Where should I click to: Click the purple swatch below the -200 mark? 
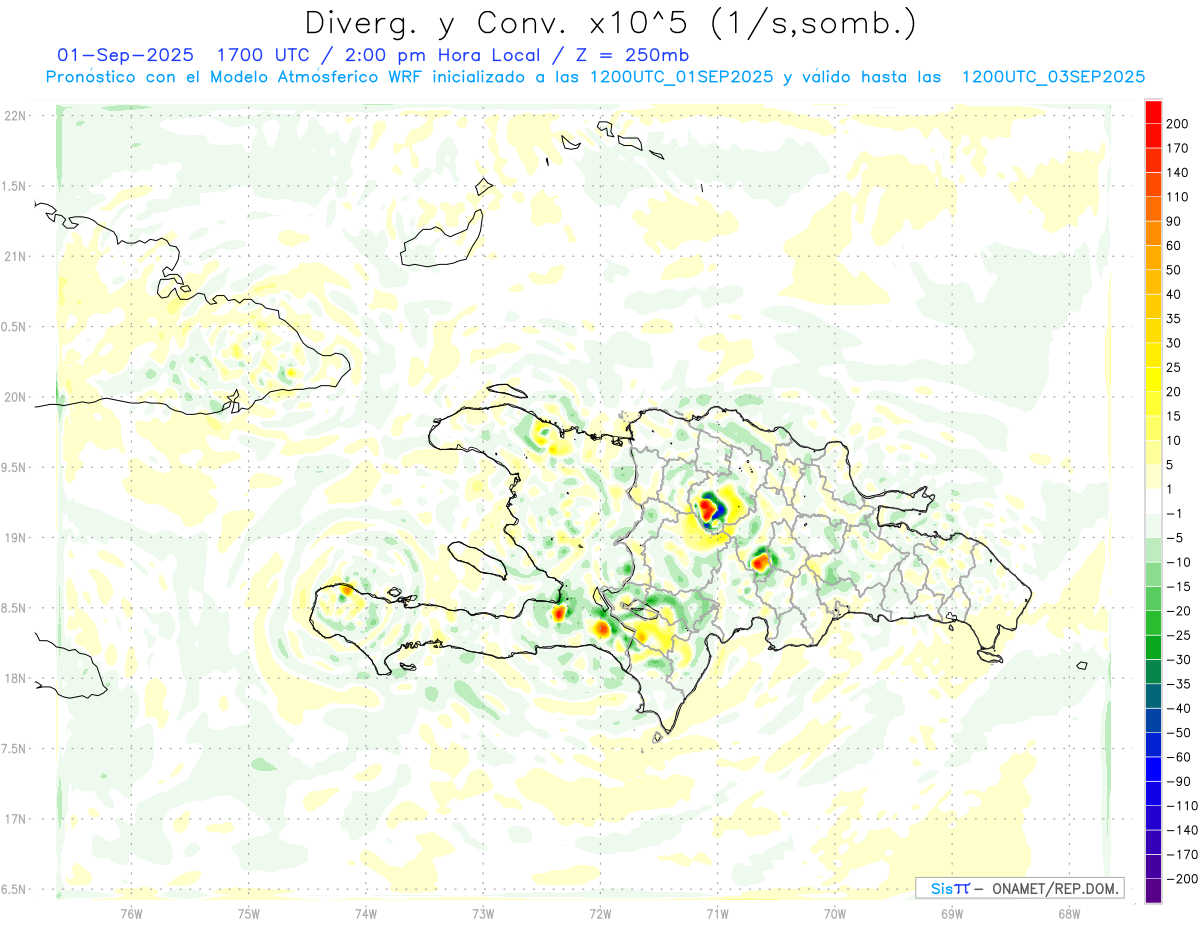pyautogui.click(x=1154, y=891)
